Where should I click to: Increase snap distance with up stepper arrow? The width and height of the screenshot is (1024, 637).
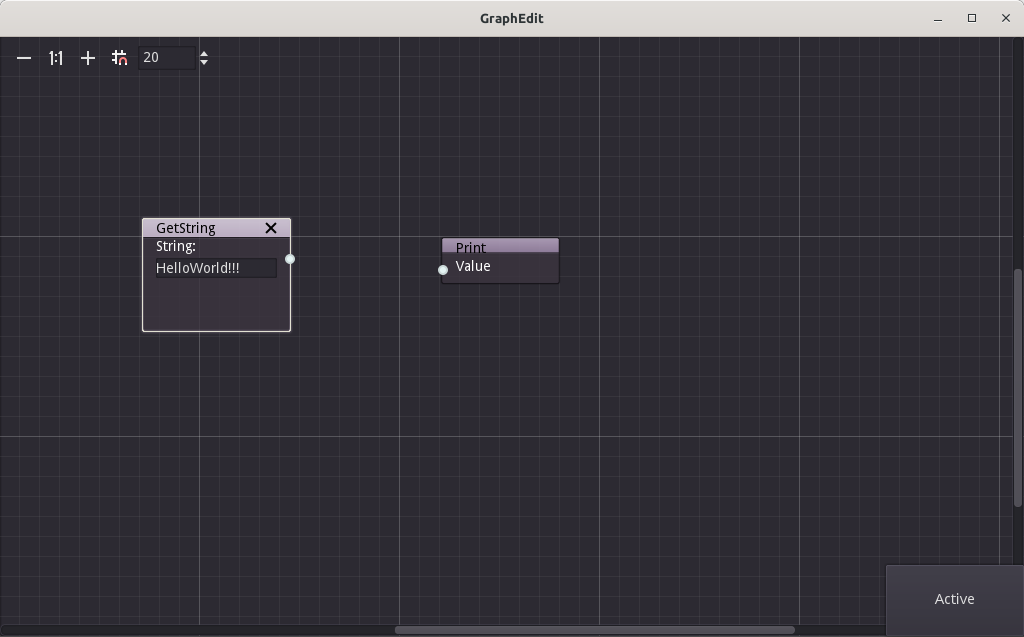pos(204,52)
